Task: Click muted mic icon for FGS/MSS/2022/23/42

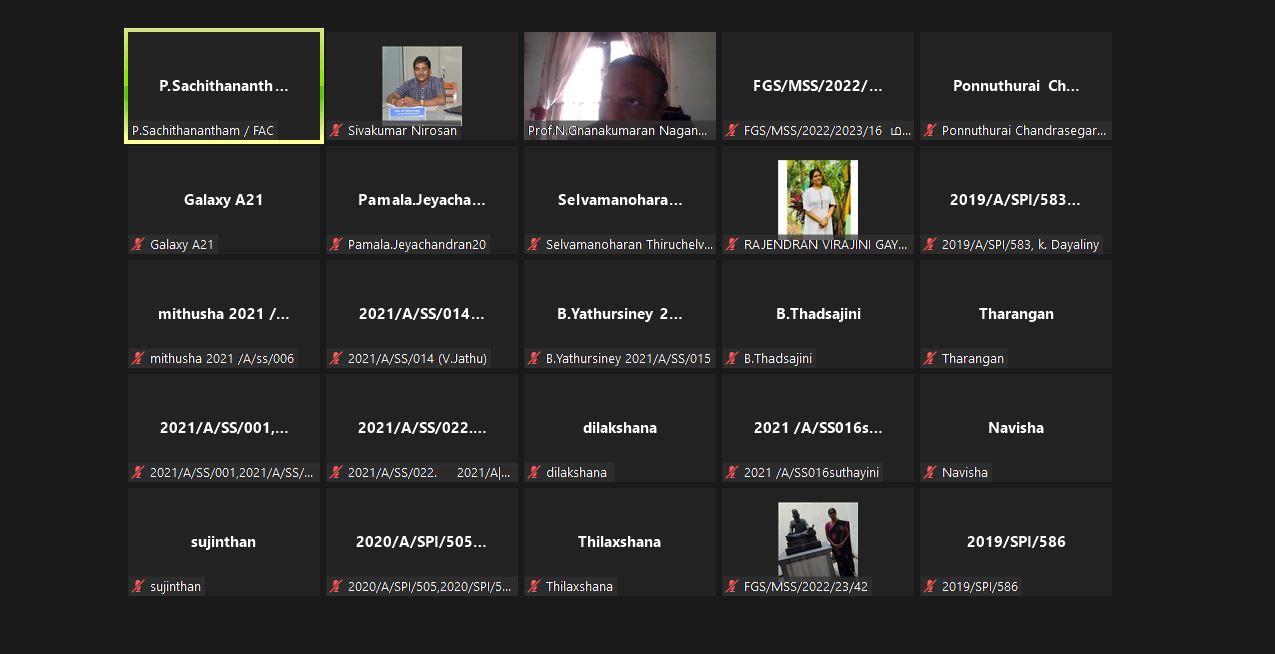Action: [x=733, y=587]
